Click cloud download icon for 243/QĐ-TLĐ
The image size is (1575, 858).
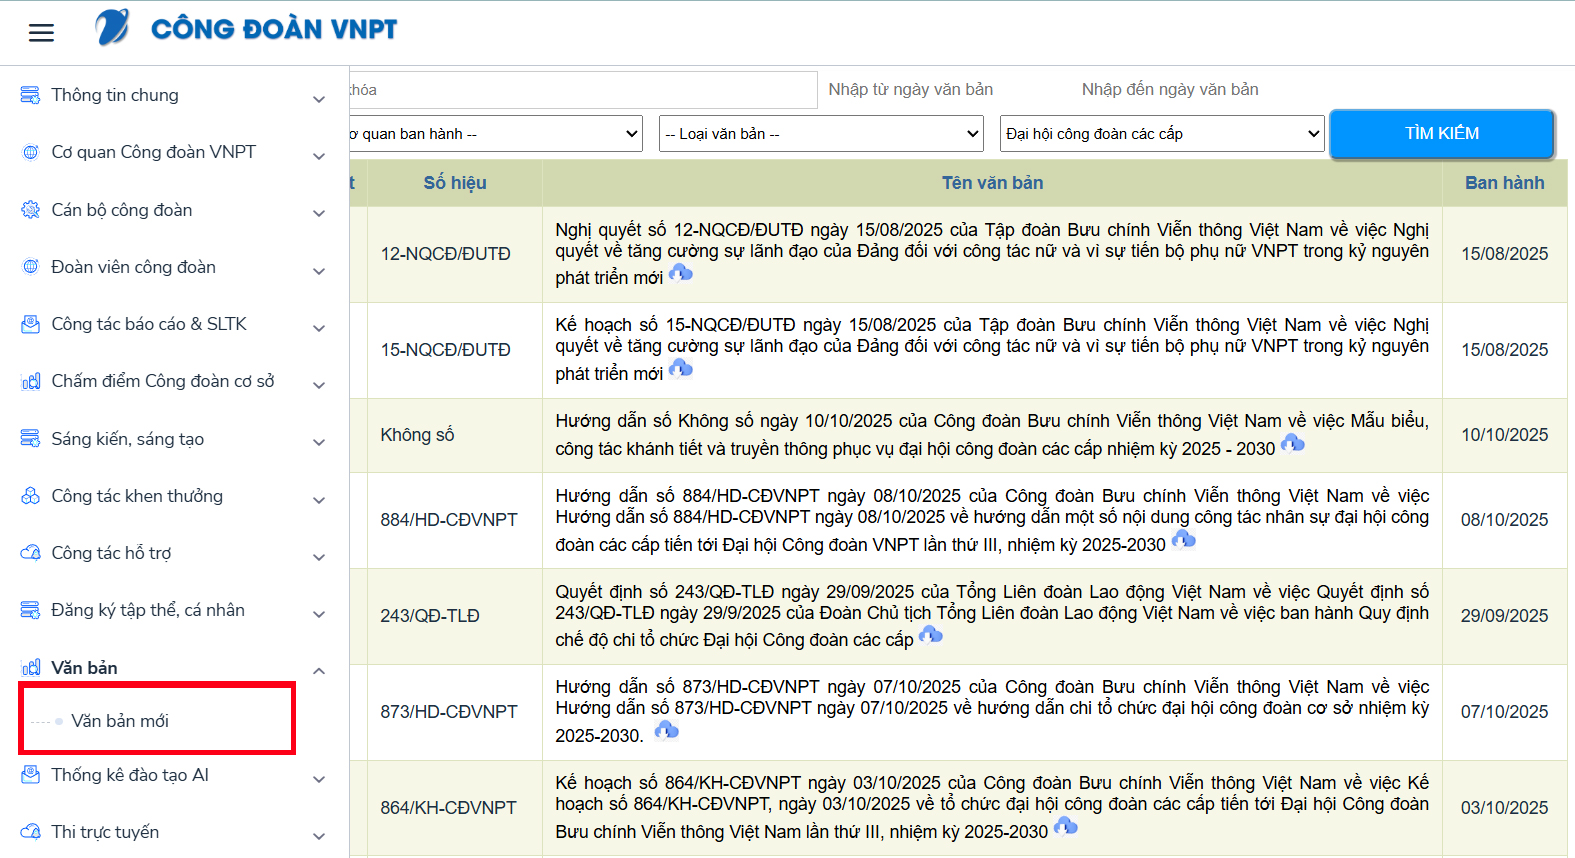[x=931, y=636]
